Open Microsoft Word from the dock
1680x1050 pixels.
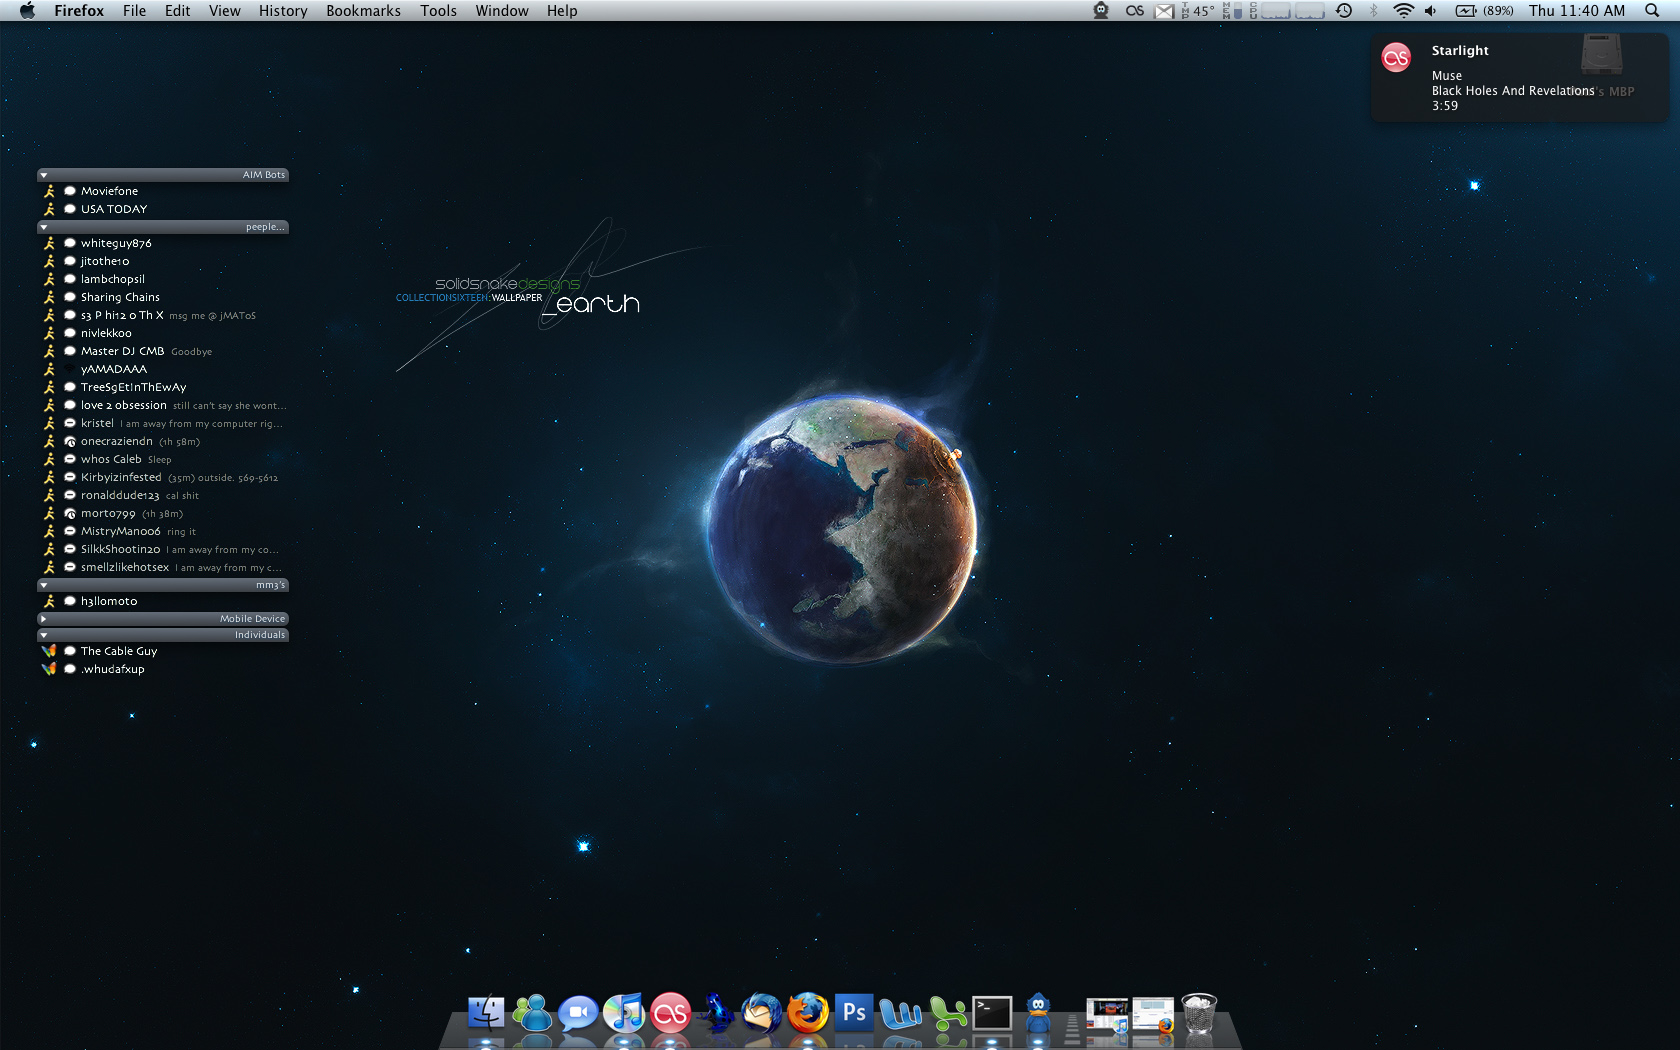pos(900,1013)
